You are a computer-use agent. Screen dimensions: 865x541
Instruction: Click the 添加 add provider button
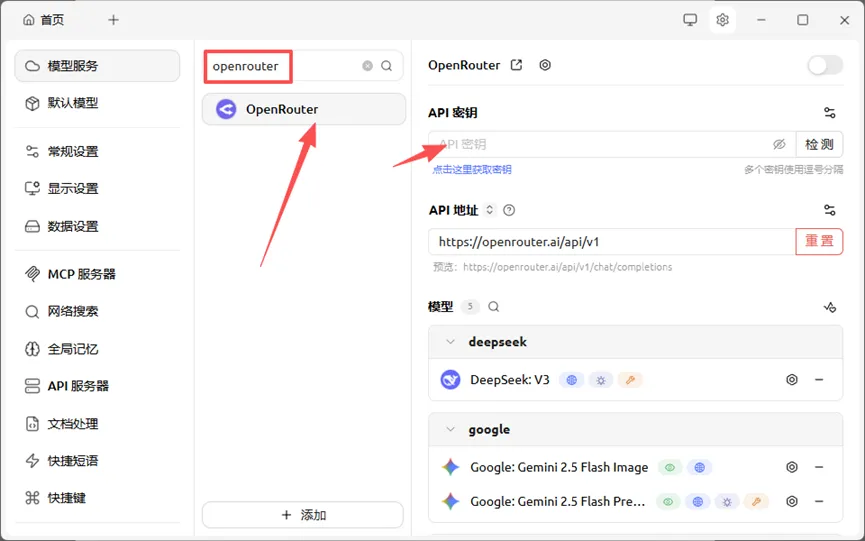tap(303, 515)
